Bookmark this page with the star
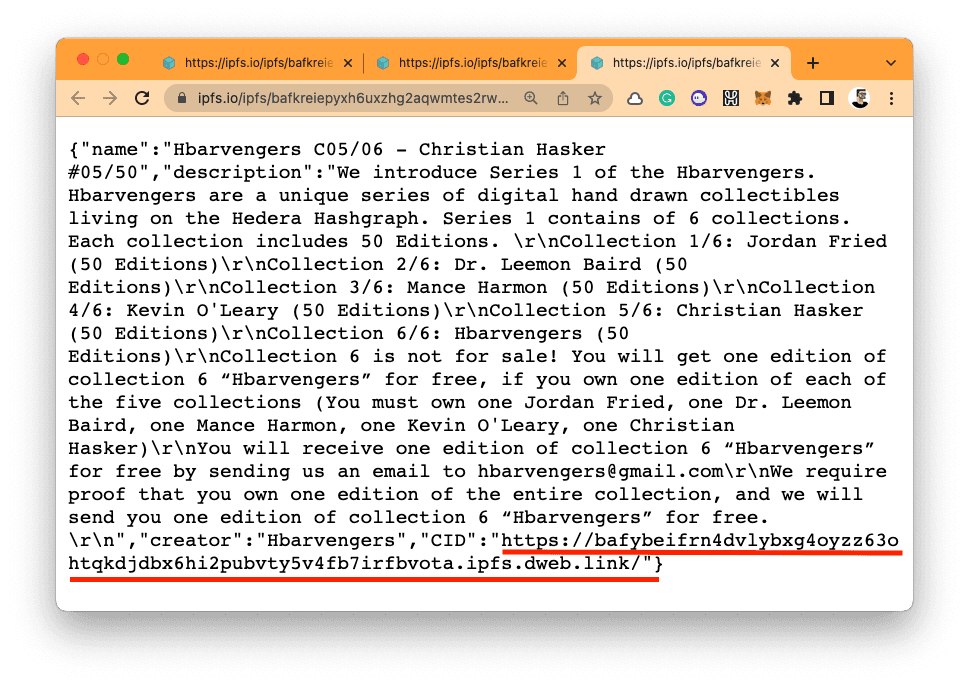Screen dimensions: 969x685 click(x=595, y=98)
